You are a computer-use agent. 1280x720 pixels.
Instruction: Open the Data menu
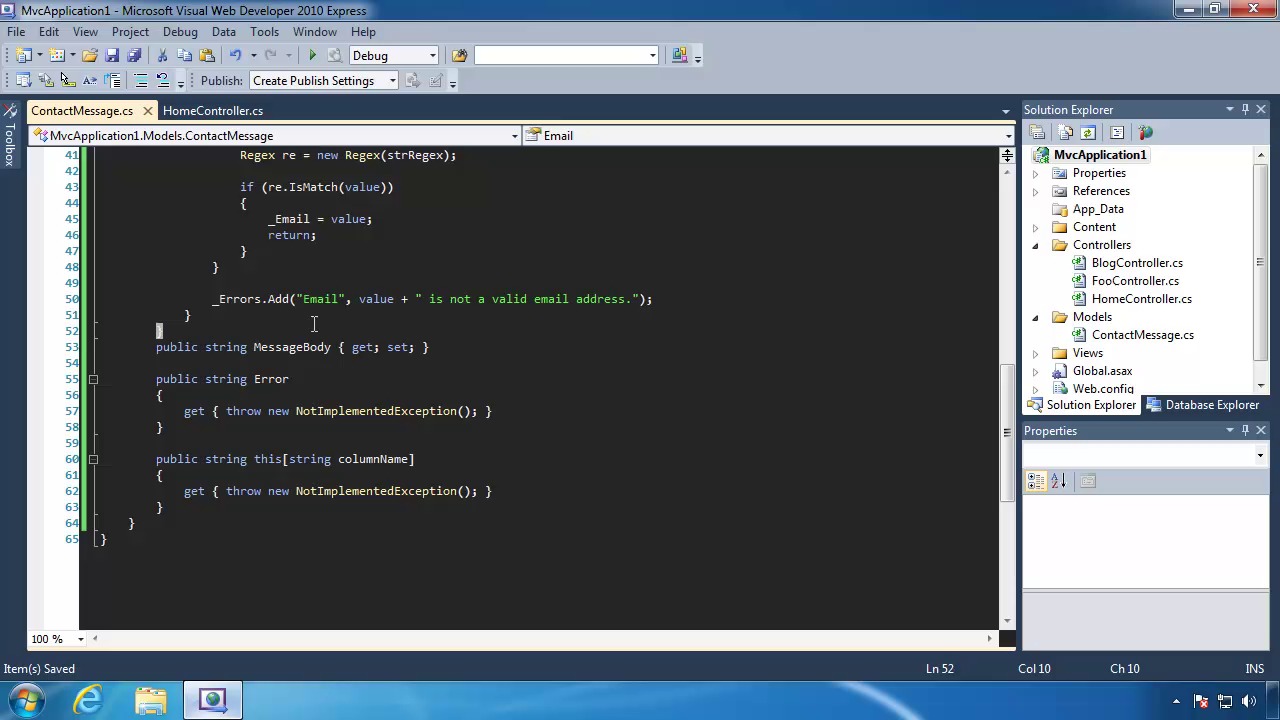[x=224, y=32]
